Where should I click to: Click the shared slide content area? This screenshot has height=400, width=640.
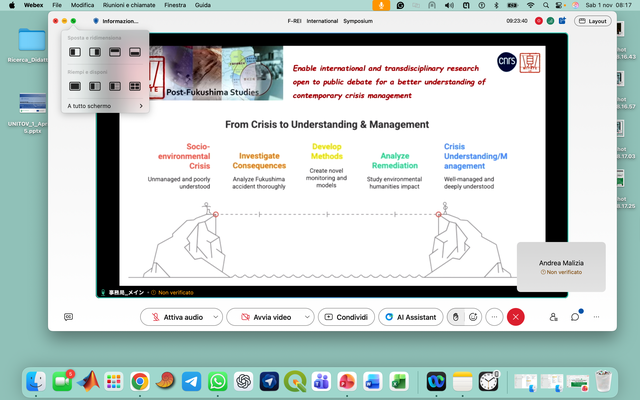click(x=332, y=165)
